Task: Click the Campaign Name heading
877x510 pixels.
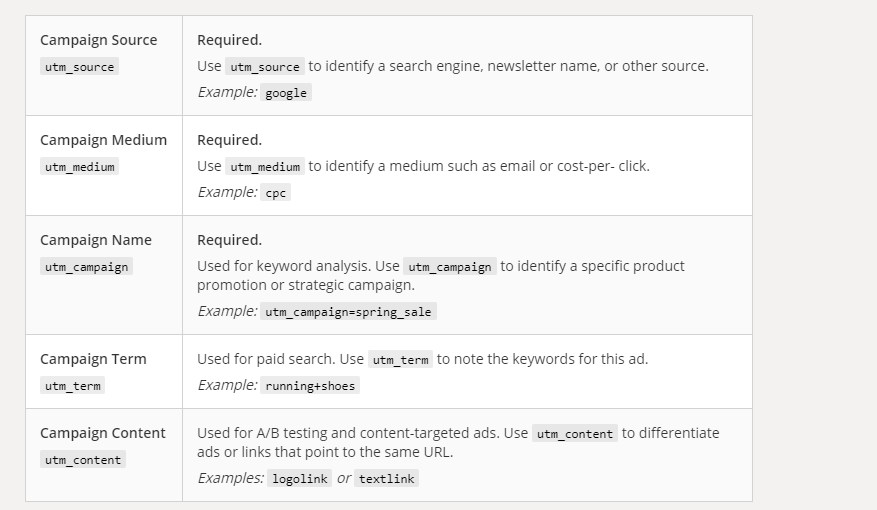Action: tap(96, 240)
